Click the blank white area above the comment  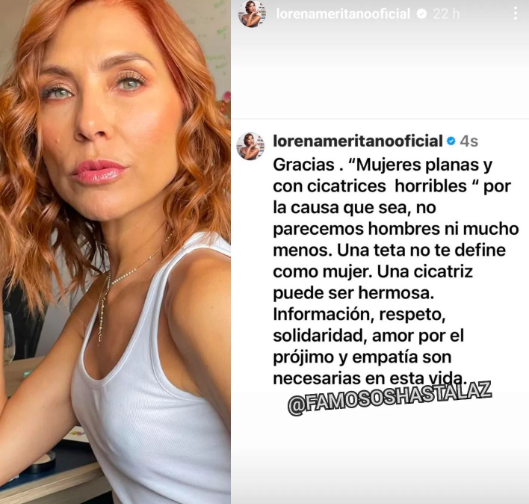coord(380,73)
